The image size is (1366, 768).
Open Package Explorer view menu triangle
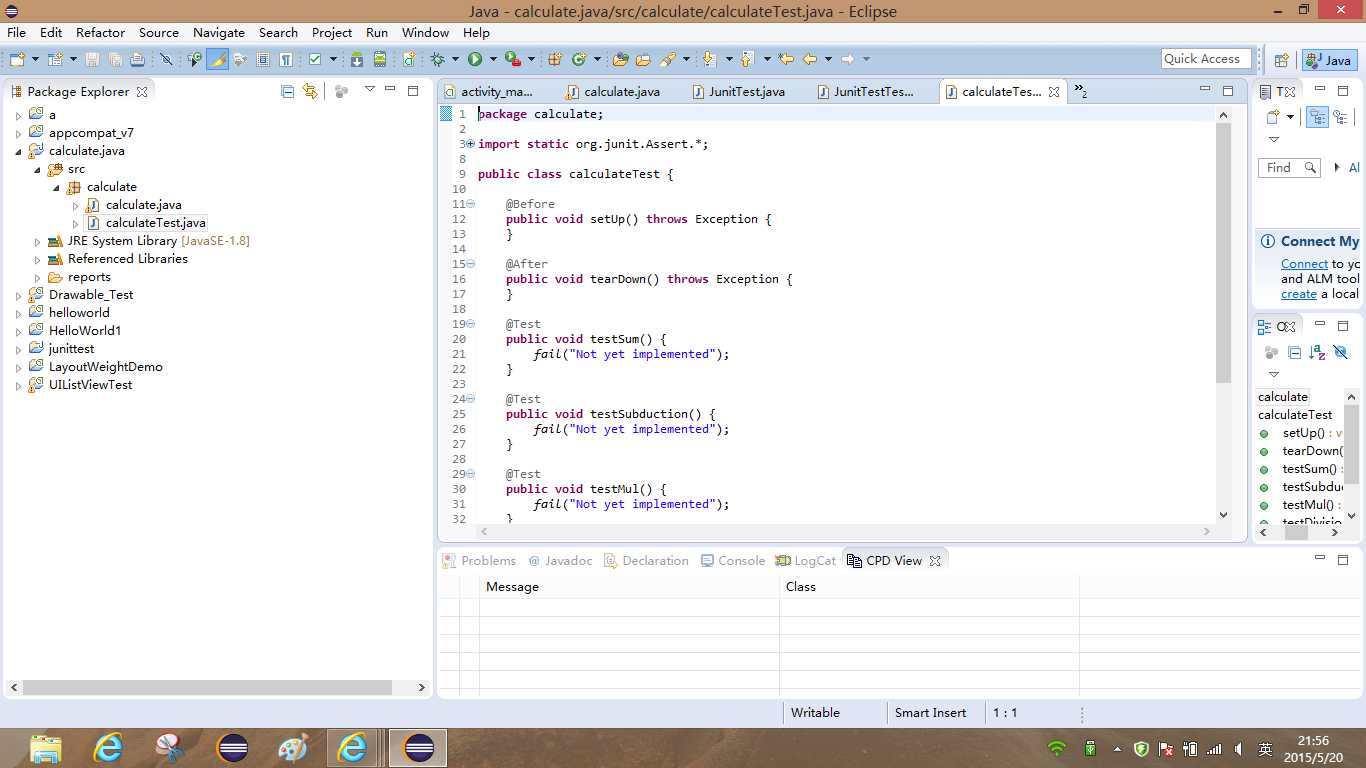369,90
